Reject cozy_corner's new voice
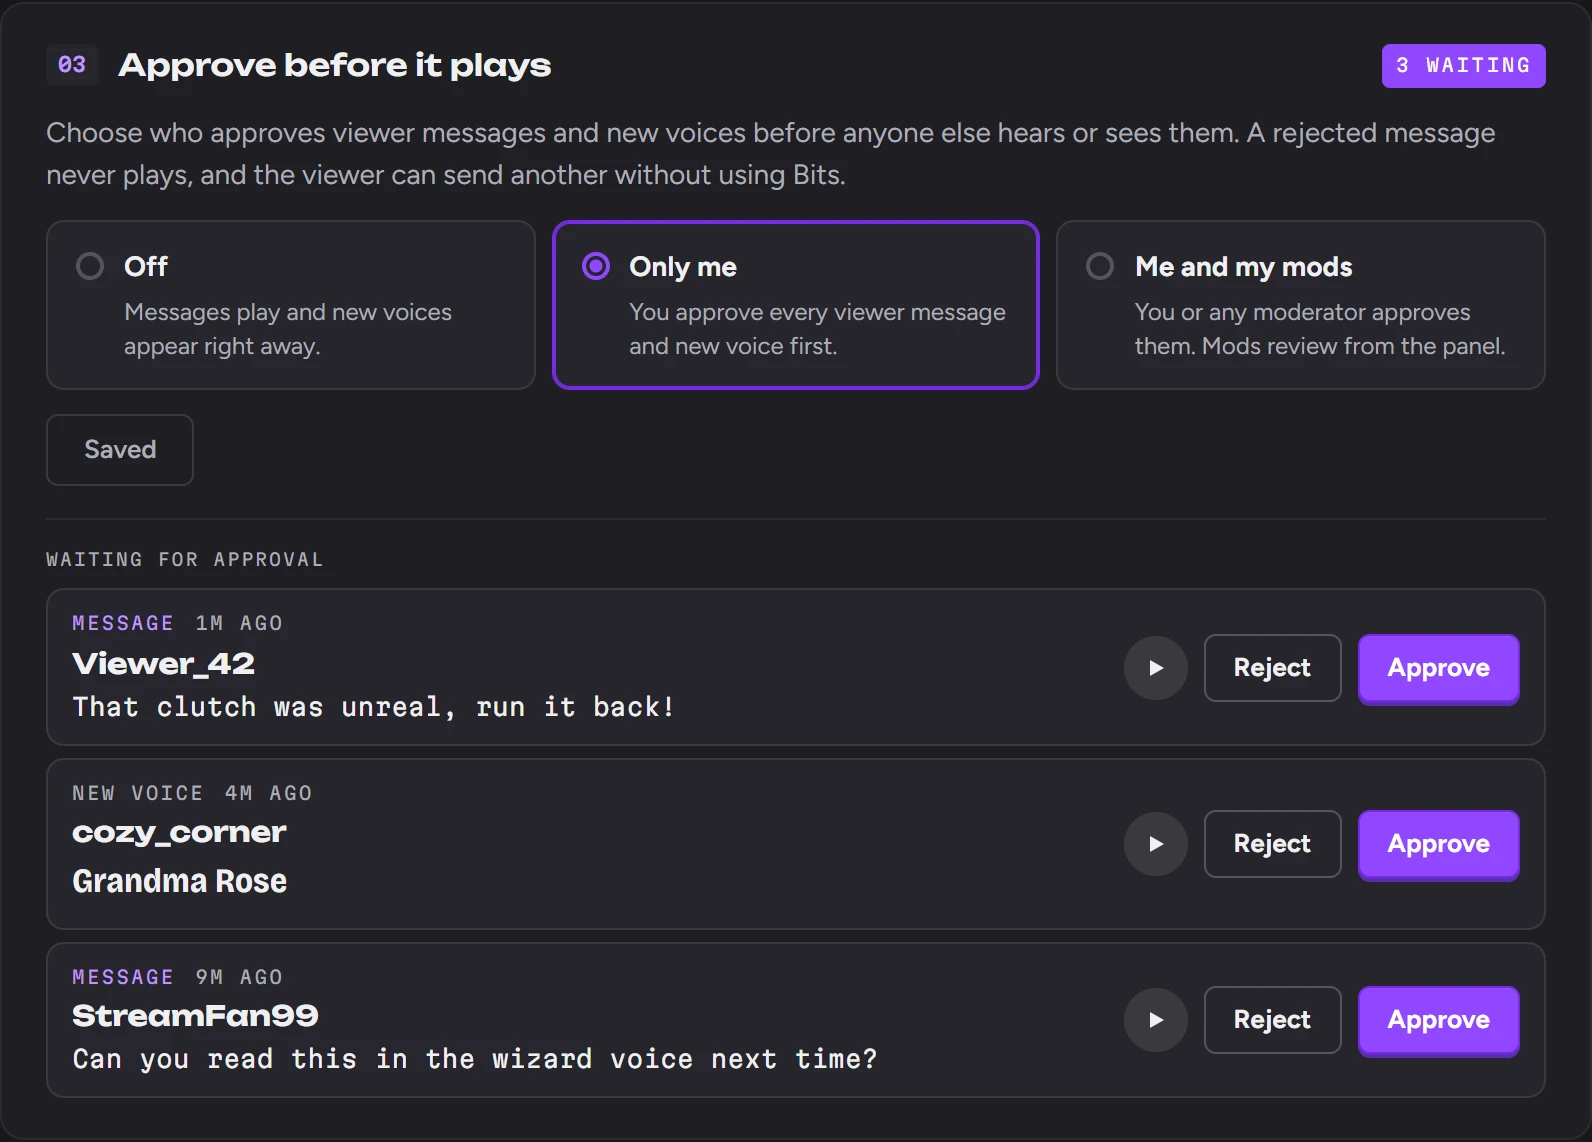1592x1142 pixels. (1272, 844)
